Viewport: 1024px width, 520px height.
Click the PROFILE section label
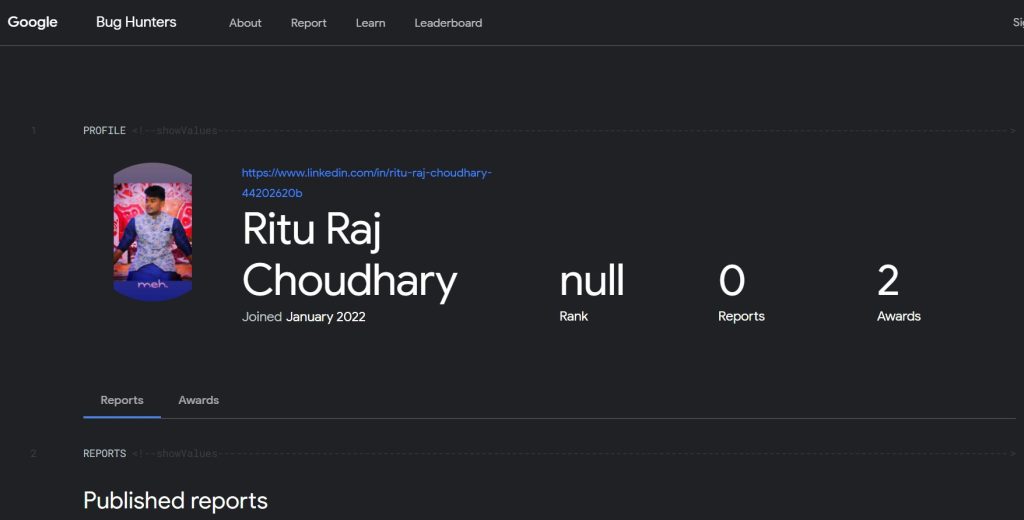(x=104, y=131)
